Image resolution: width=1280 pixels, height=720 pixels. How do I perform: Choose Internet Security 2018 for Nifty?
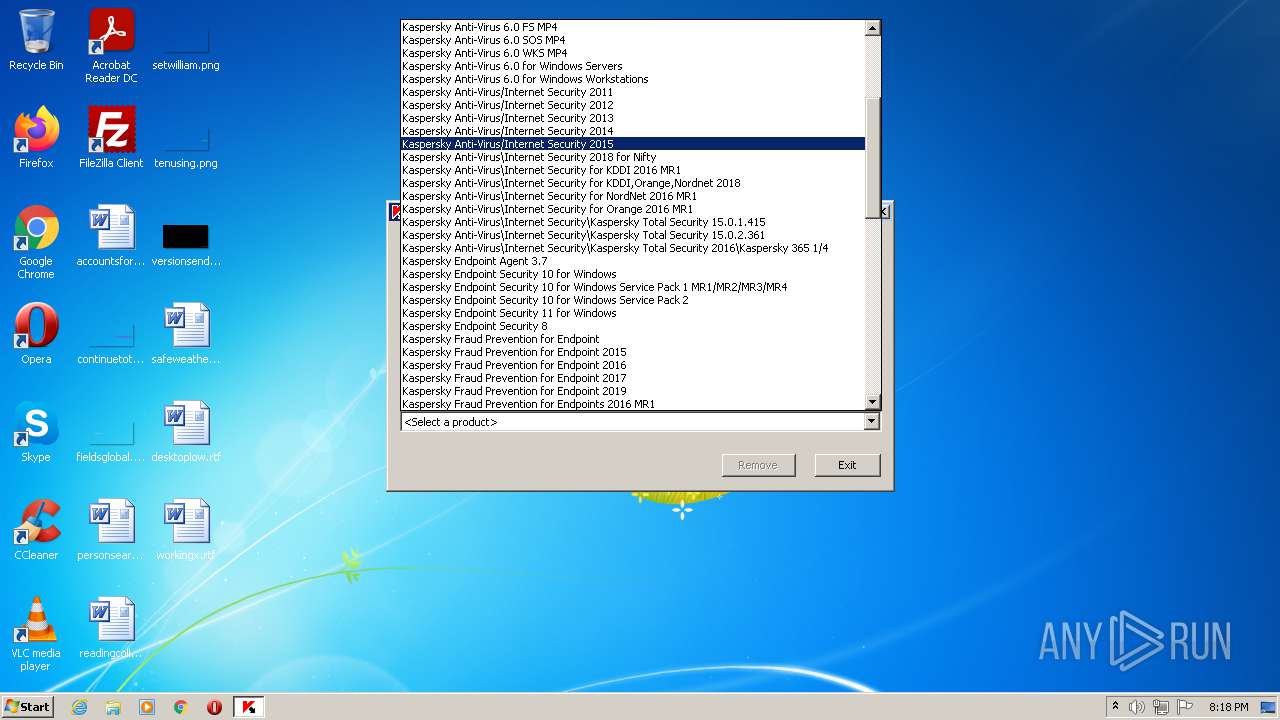(x=633, y=157)
